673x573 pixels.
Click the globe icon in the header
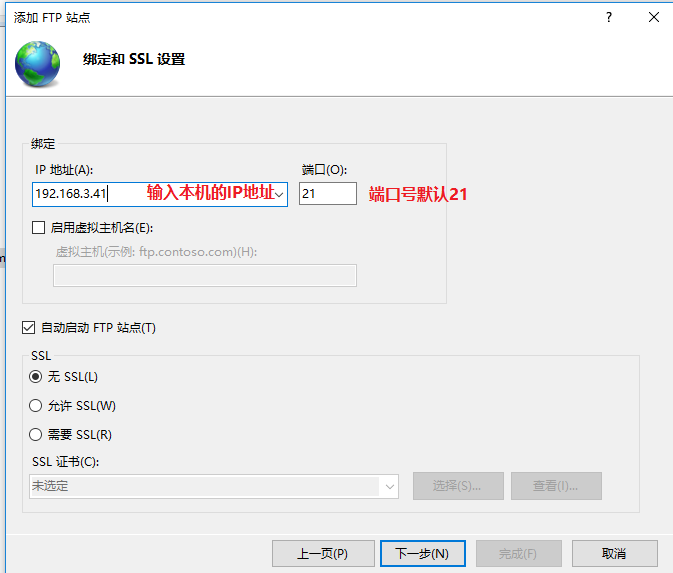pos(37,64)
